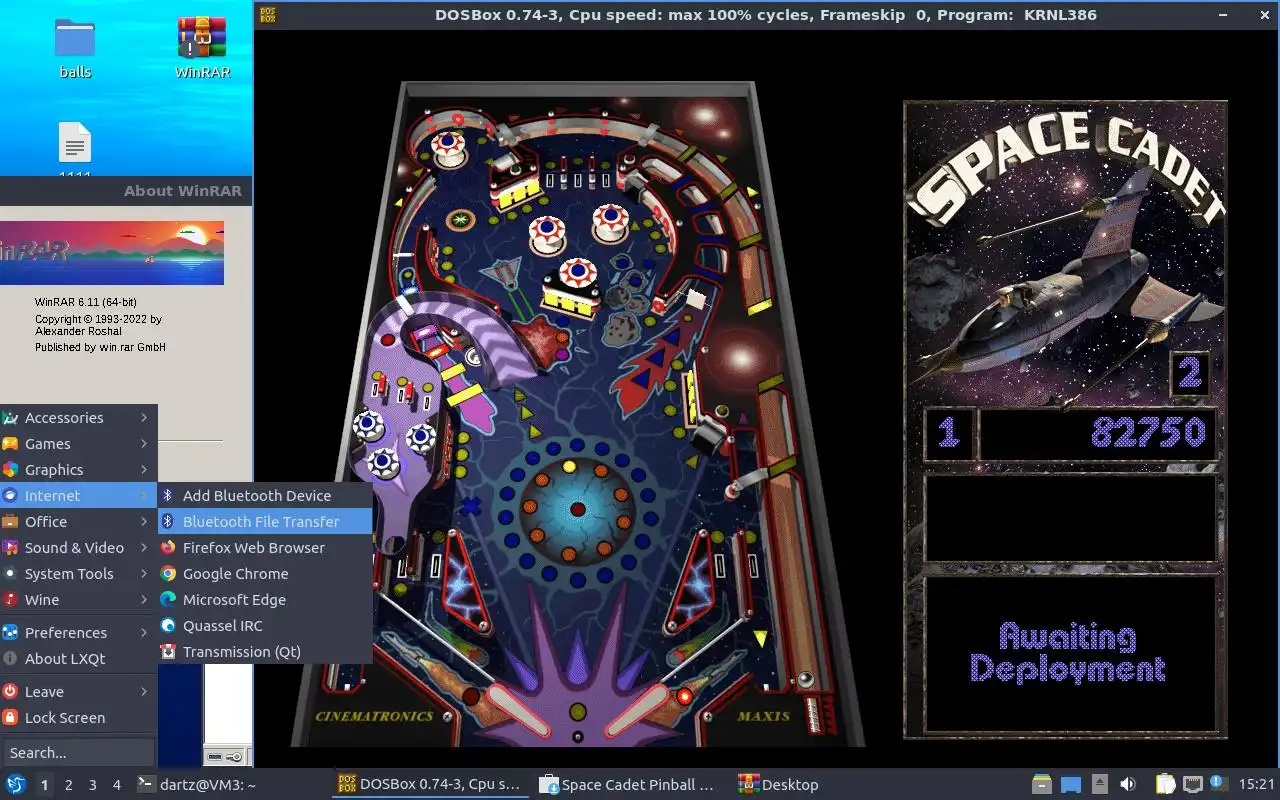Expand the Wine submenu arrow
Viewport: 1280px width, 800px height.
coord(145,600)
